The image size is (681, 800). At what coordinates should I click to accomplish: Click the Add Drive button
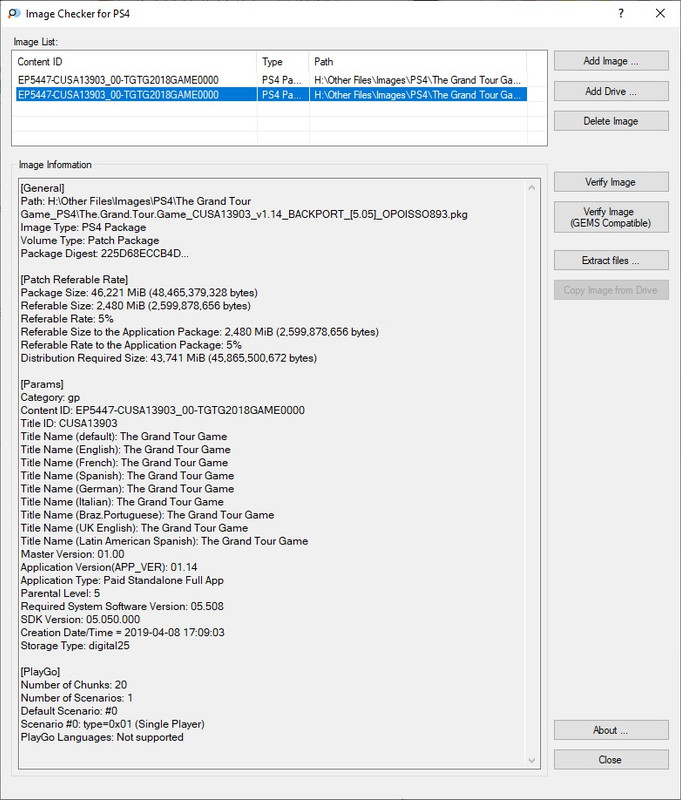tap(611, 91)
